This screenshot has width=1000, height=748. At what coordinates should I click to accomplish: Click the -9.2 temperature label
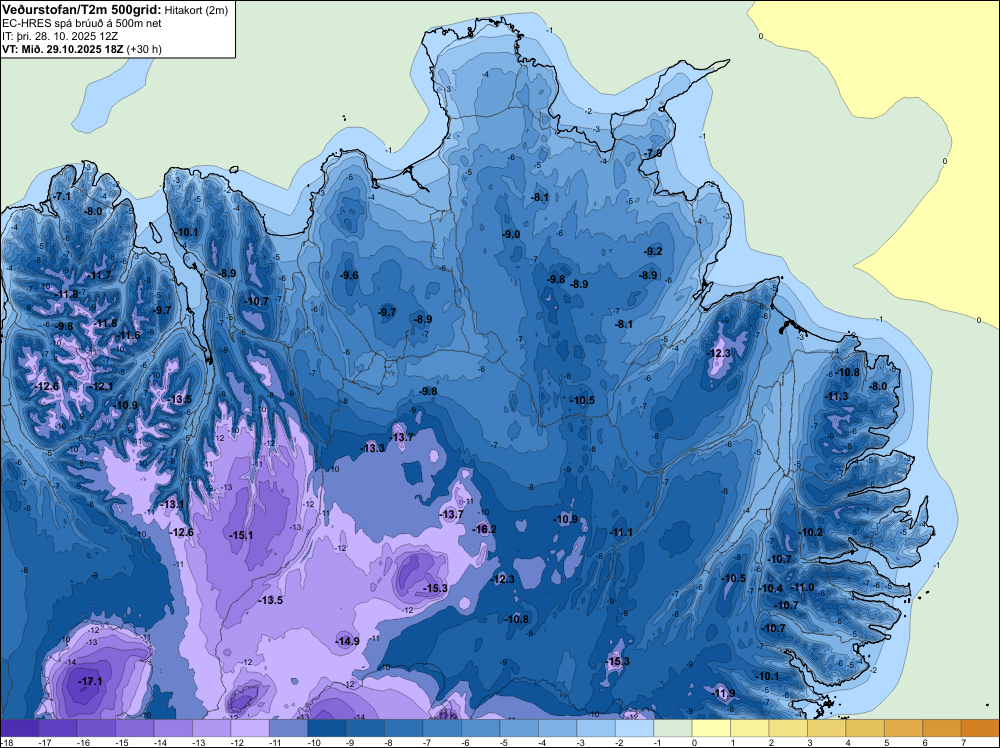pyautogui.click(x=653, y=251)
